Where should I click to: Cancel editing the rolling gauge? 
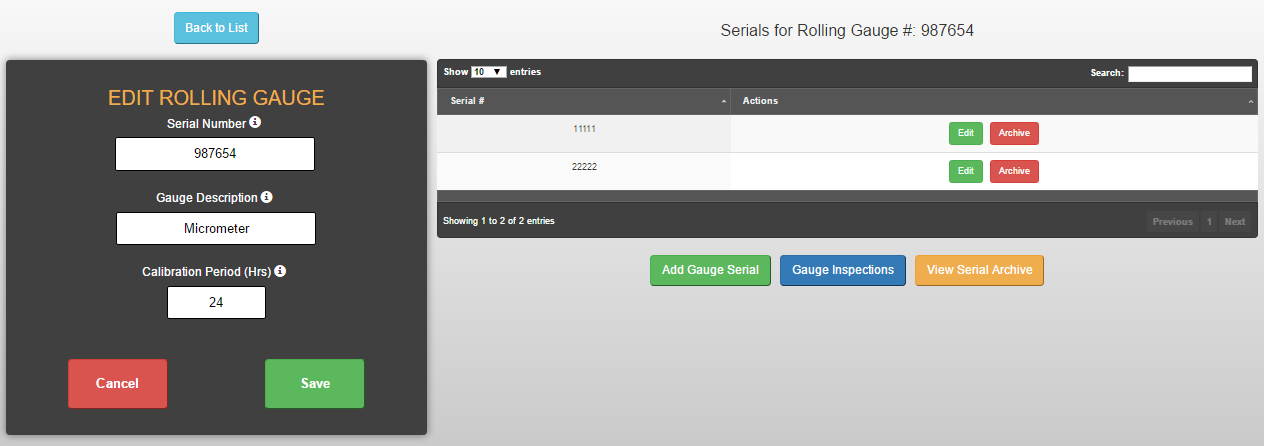pyautogui.click(x=117, y=383)
